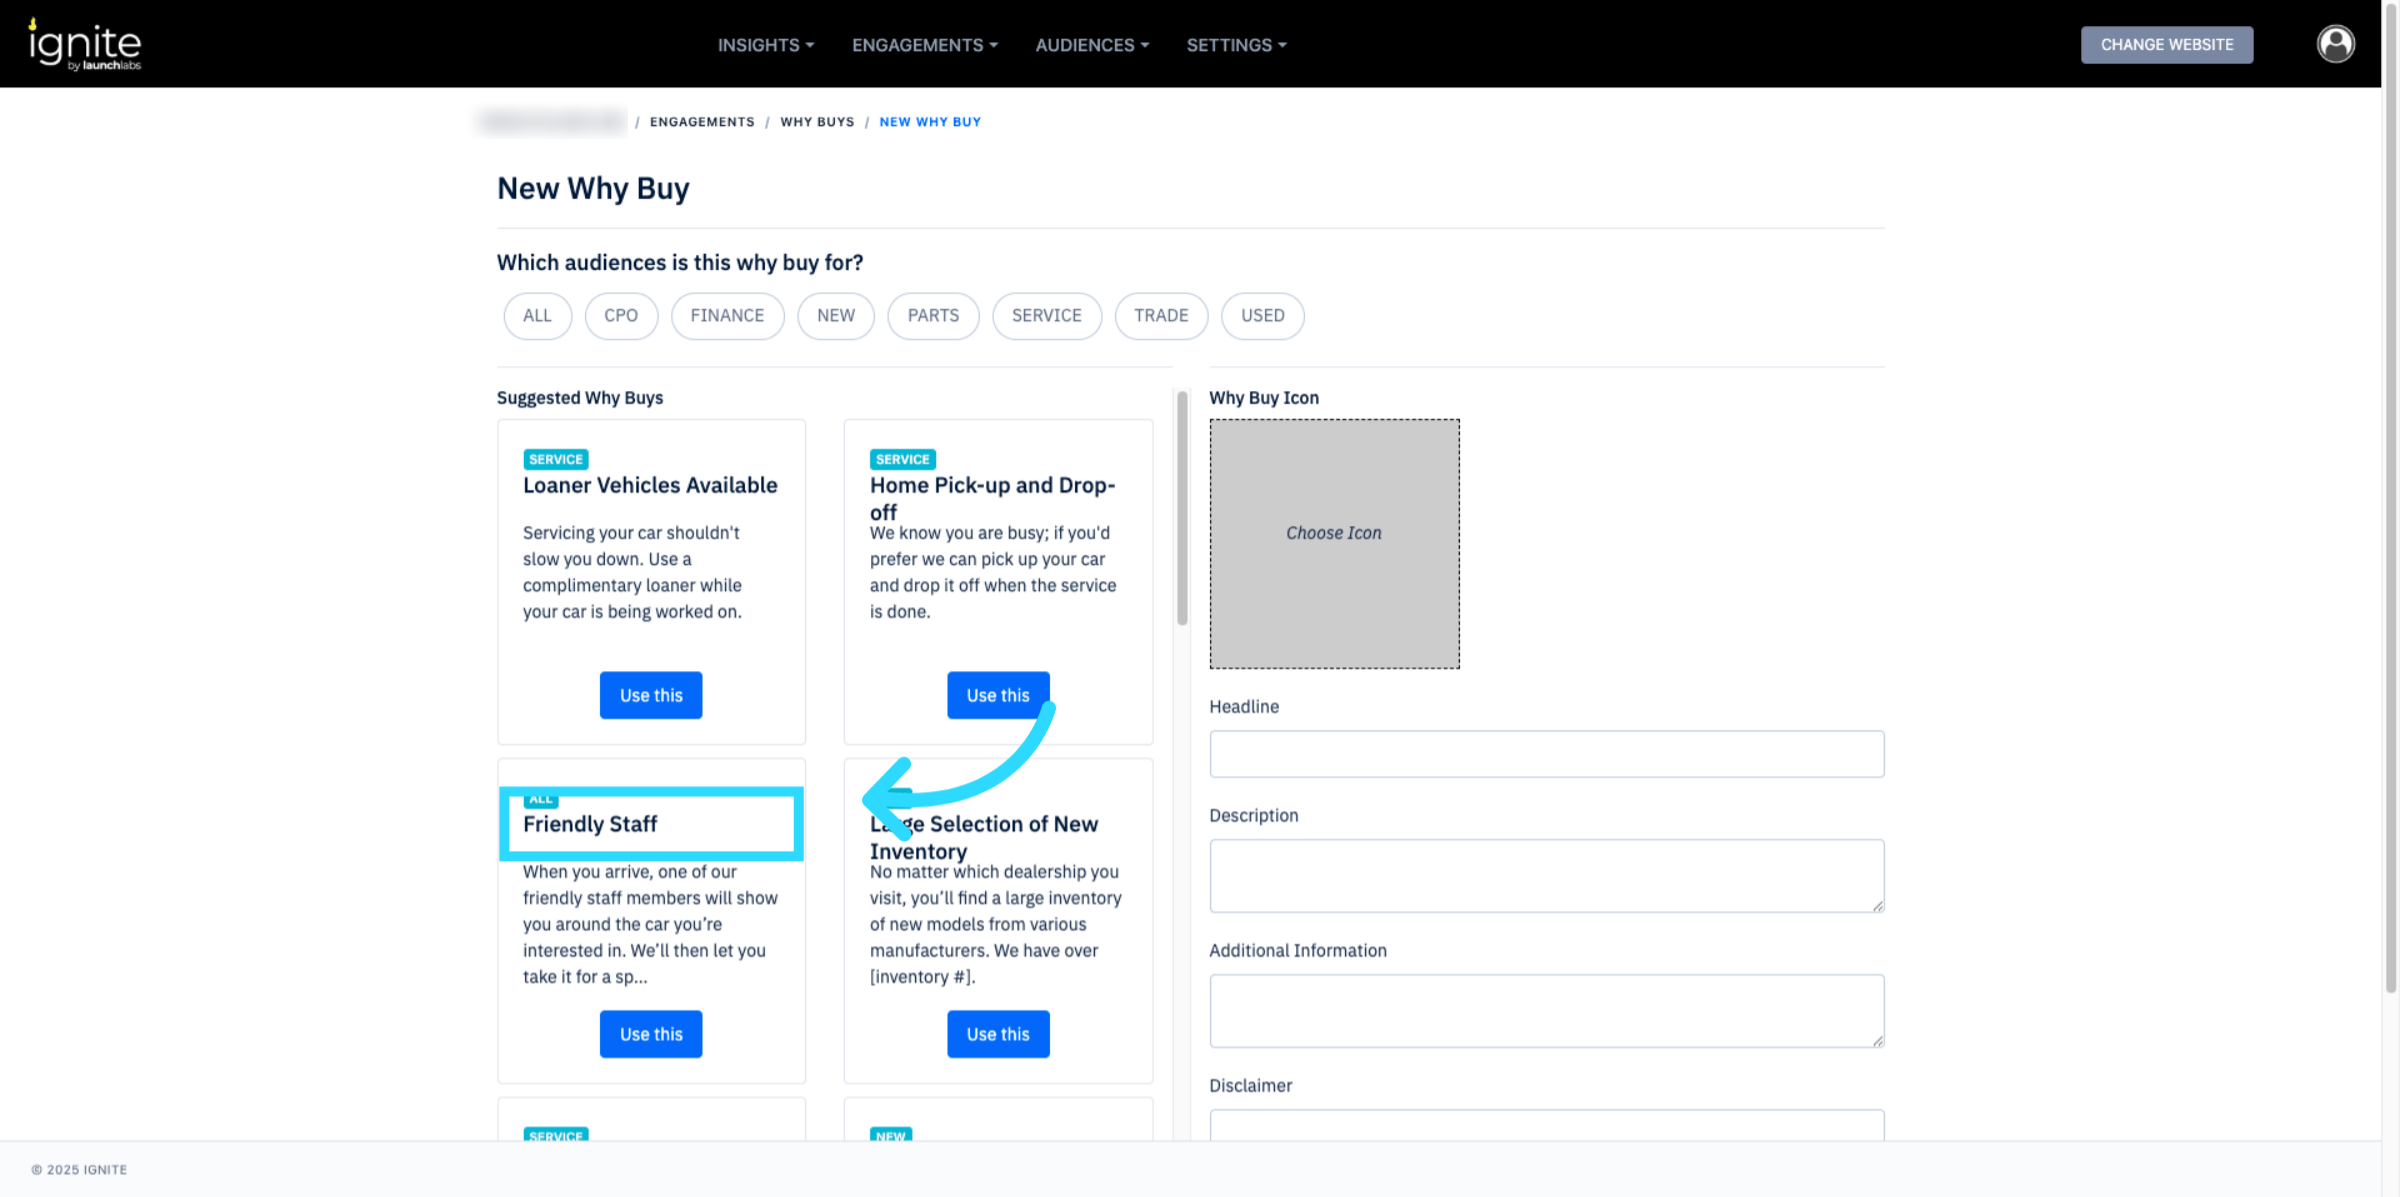This screenshot has height=1197, width=2400.
Task: Toggle the FINANCE audience pill
Action: click(727, 316)
